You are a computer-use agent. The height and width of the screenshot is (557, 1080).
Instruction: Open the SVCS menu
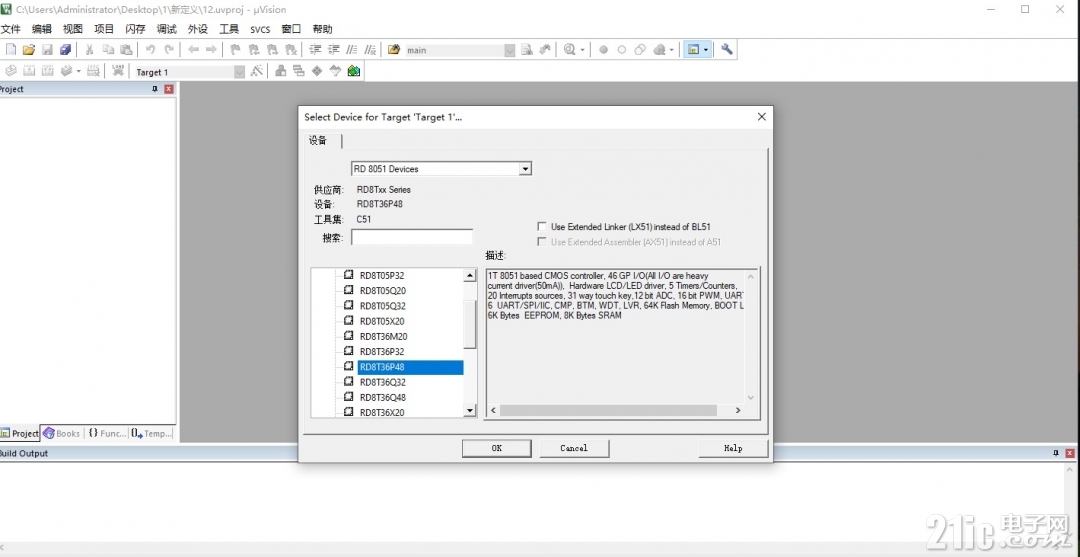(260, 29)
